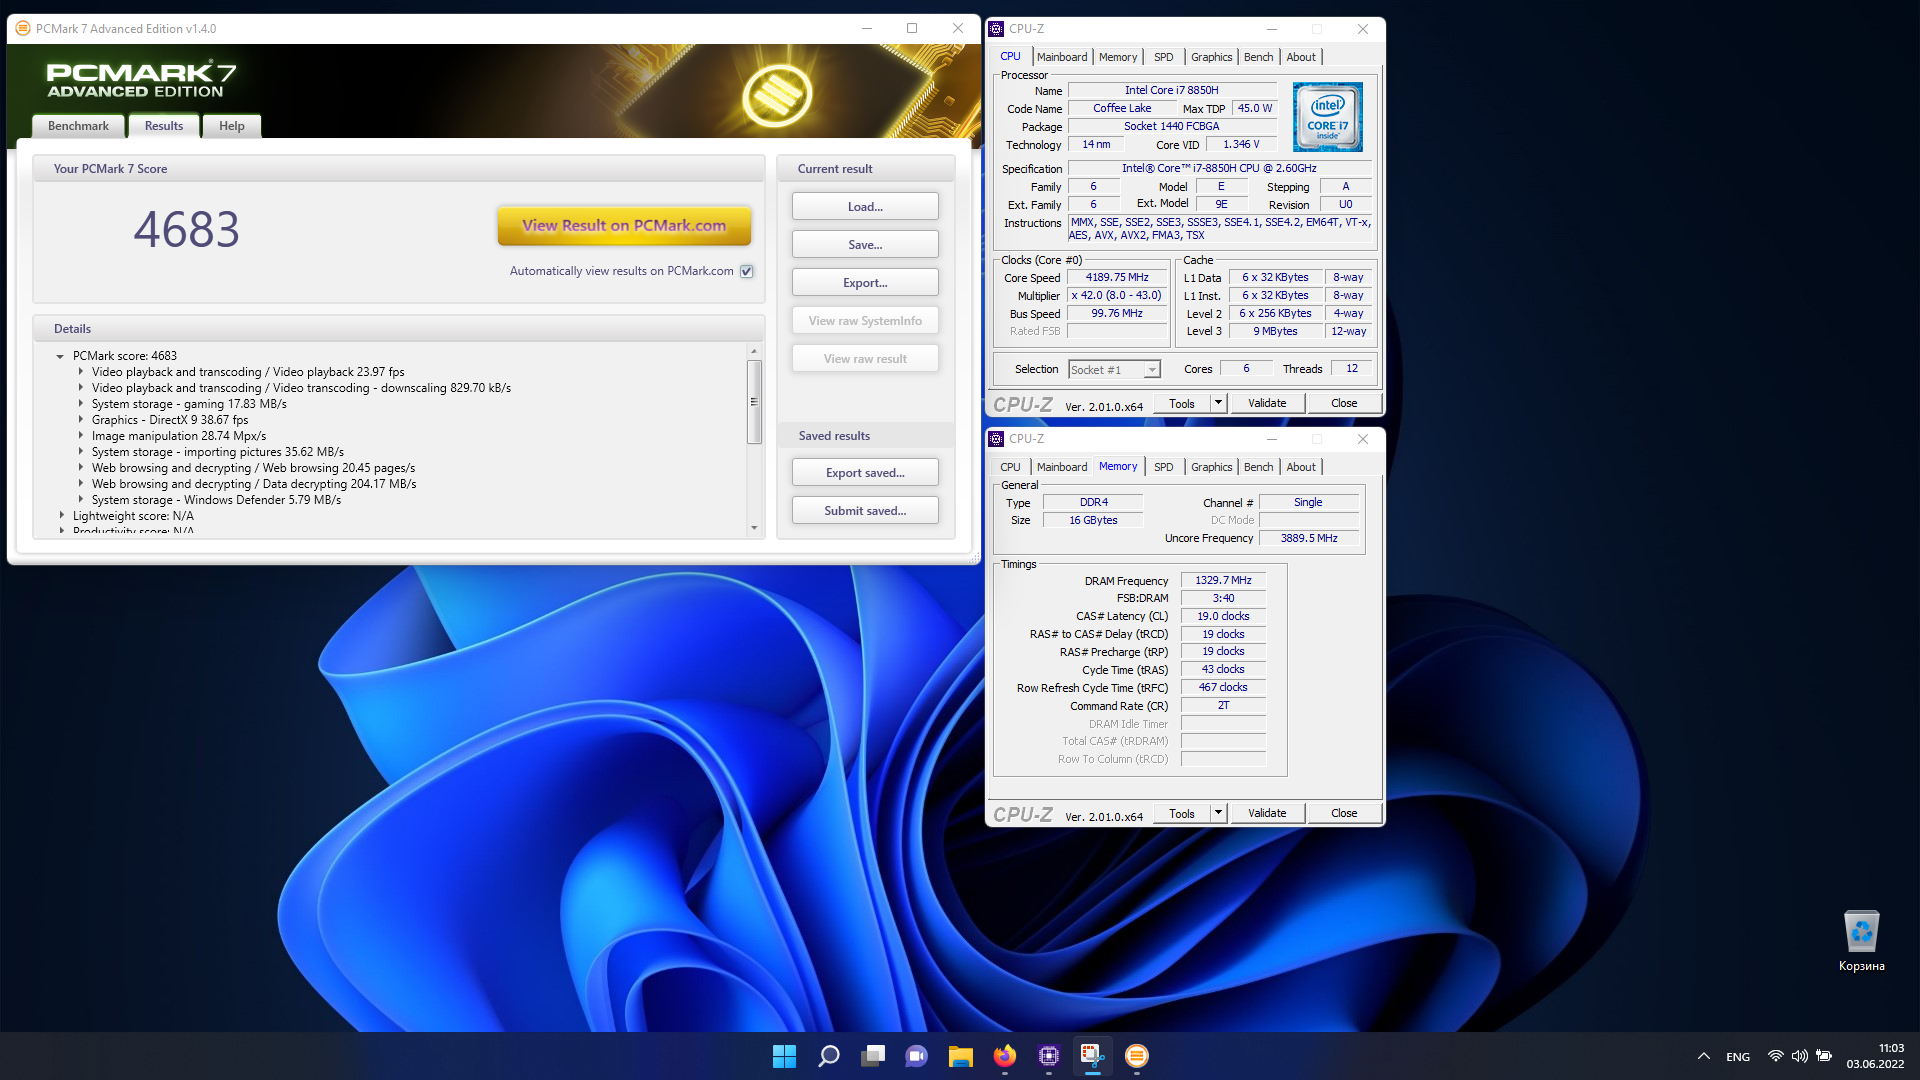Open the Recycle Bin (Корзина) desktop icon
1920x1080 pixels.
coord(1861,940)
